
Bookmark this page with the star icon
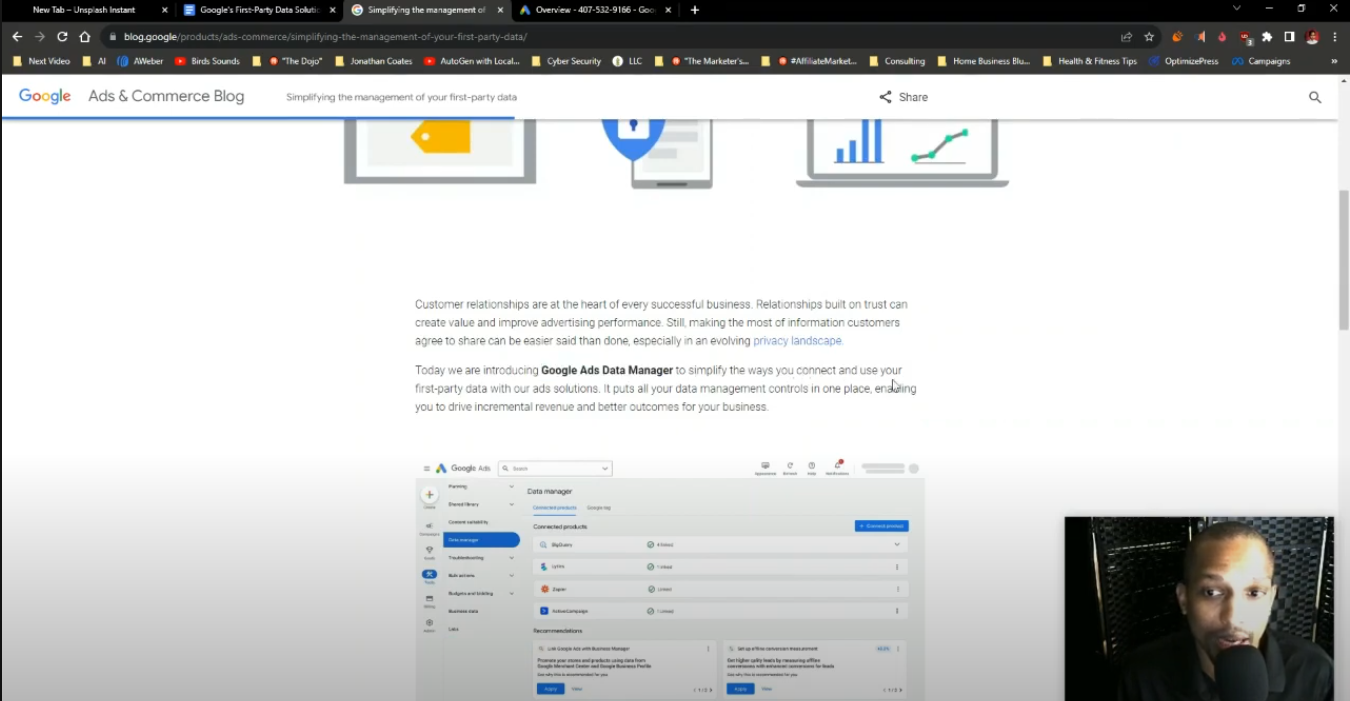(1148, 36)
